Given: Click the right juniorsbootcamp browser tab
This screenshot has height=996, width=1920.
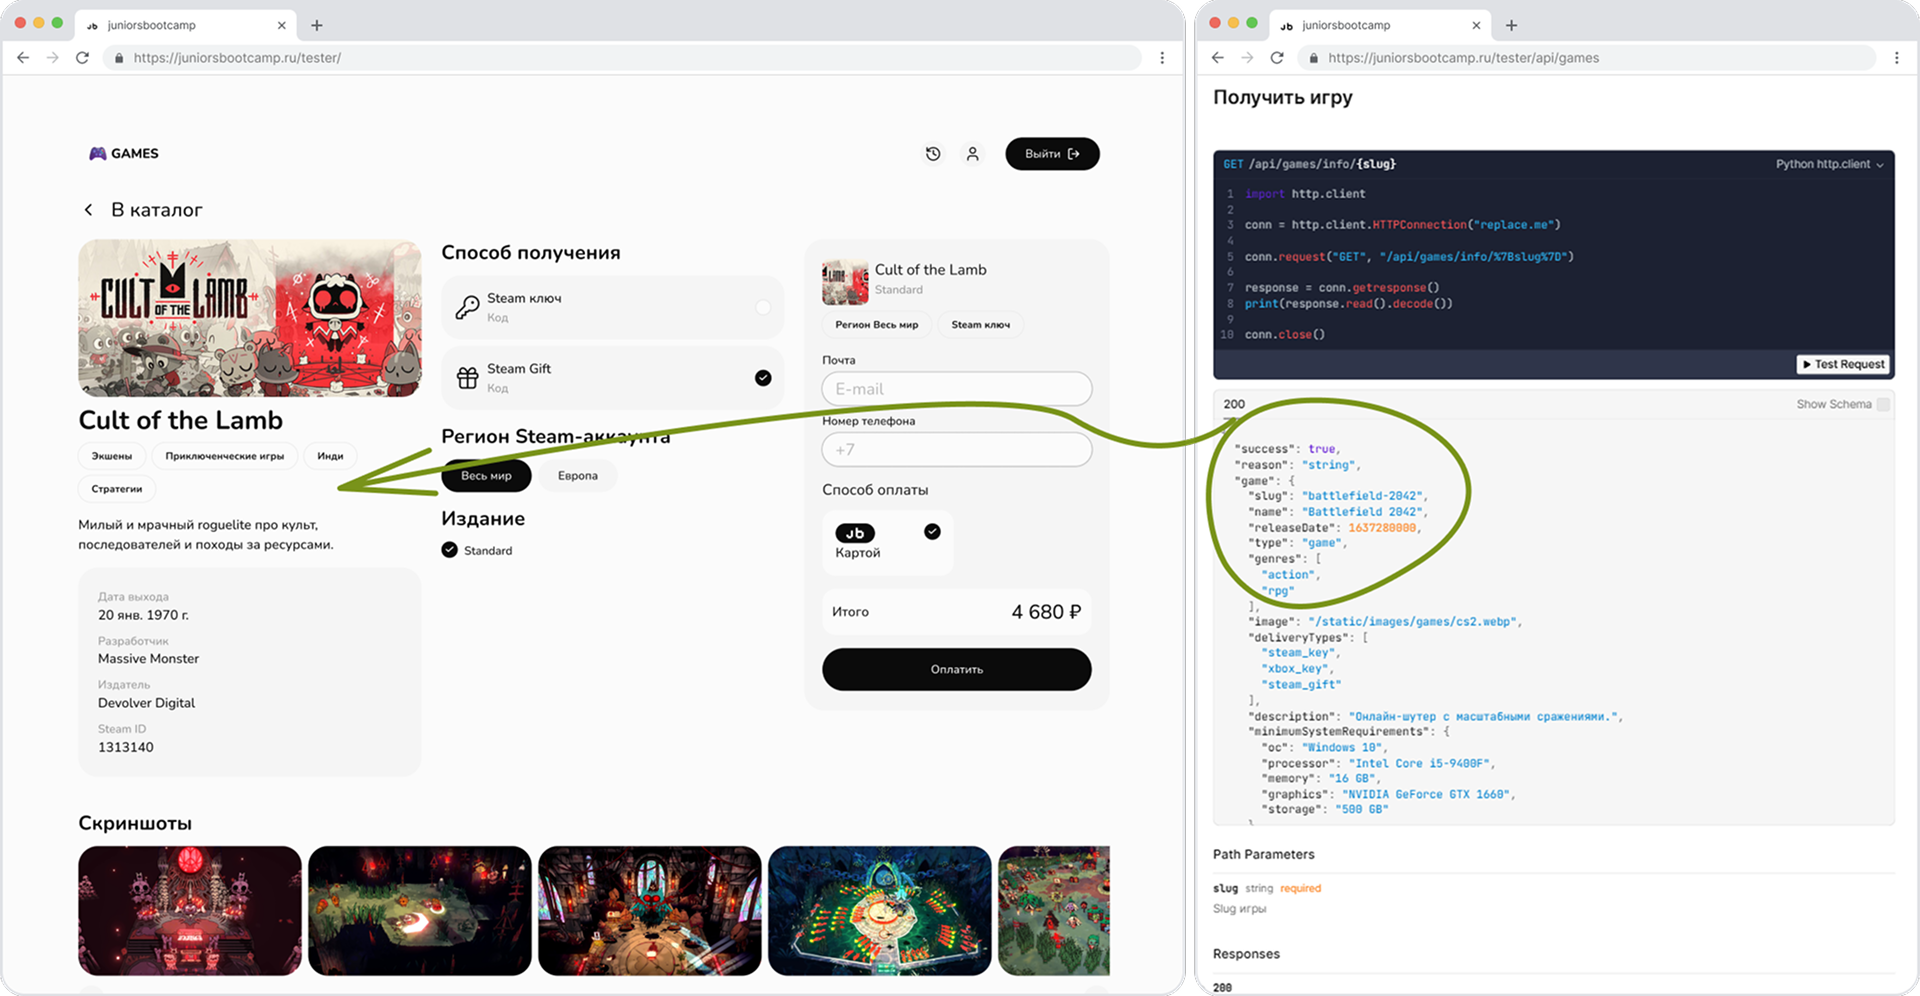Looking at the screenshot, I should [x=1380, y=25].
